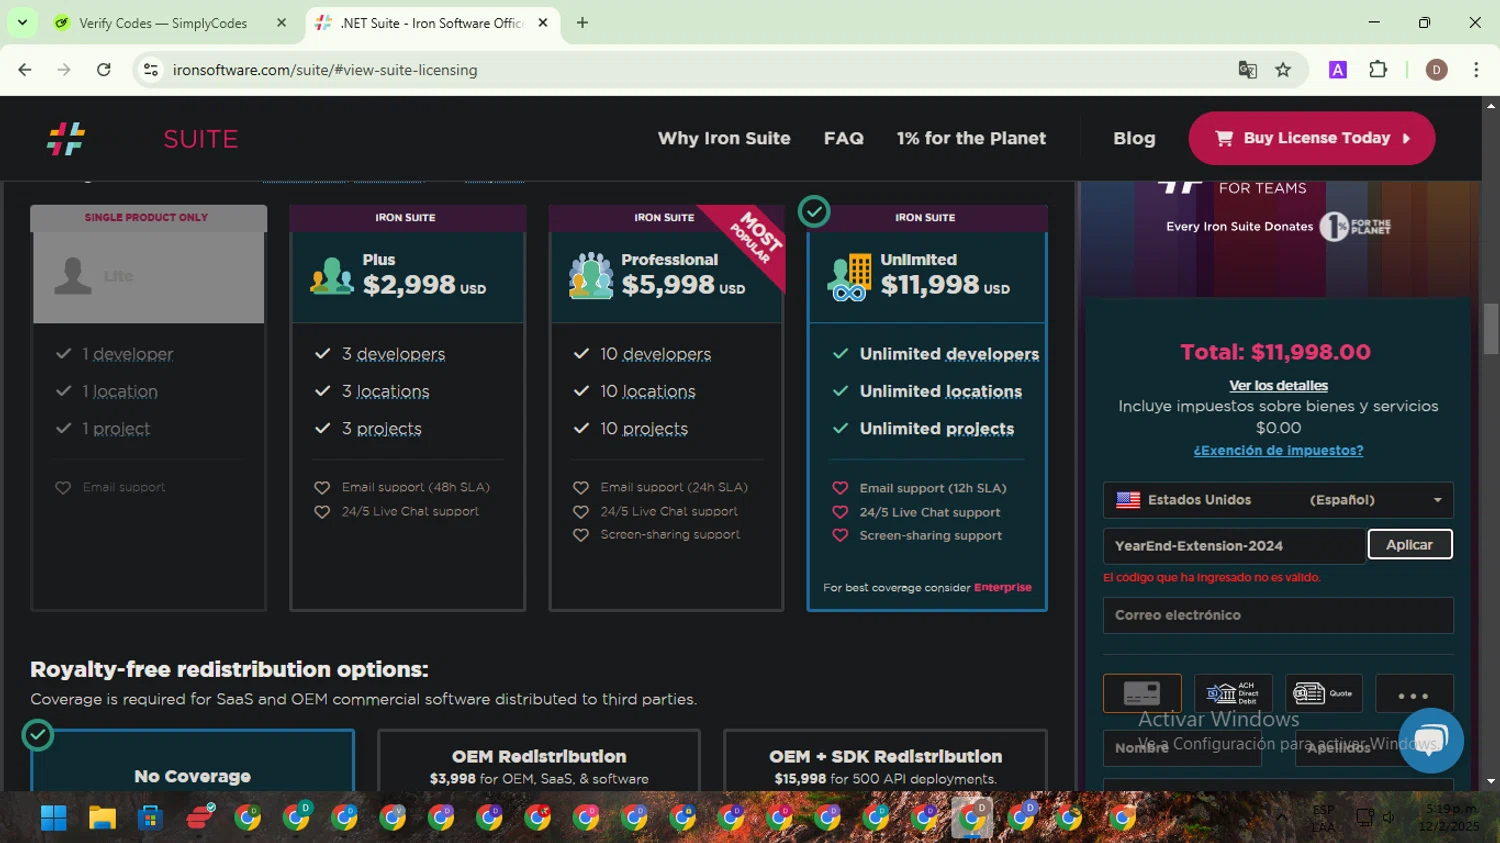This screenshot has width=1500, height=843.
Task: Go back with the browser back arrow
Action: [25, 70]
